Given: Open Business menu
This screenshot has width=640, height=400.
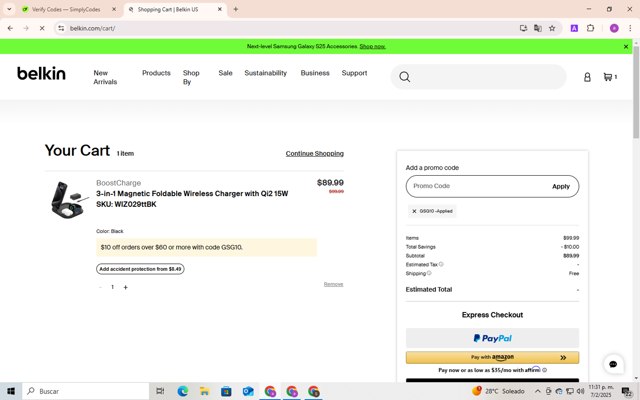Looking at the screenshot, I should pos(315,73).
